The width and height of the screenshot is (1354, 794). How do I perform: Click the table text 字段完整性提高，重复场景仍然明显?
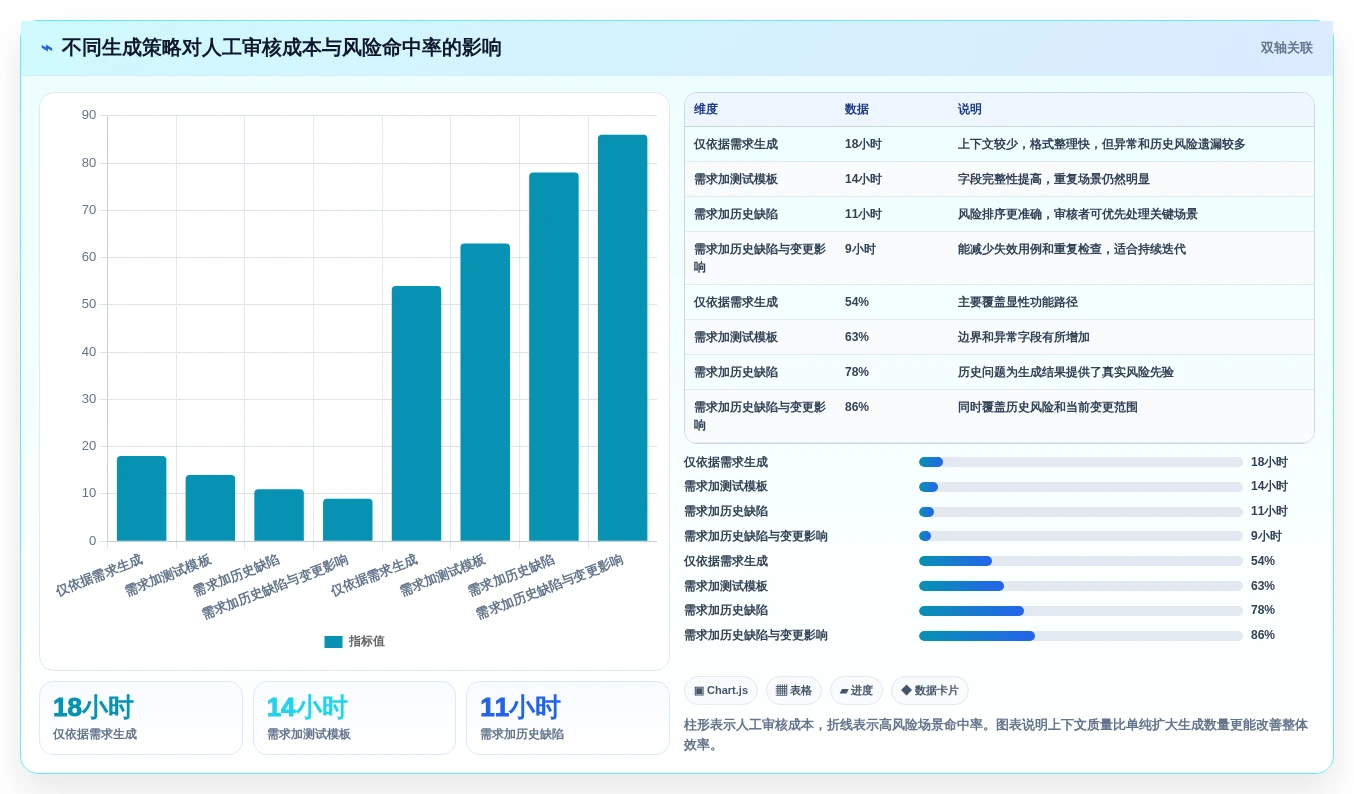[1054, 179]
